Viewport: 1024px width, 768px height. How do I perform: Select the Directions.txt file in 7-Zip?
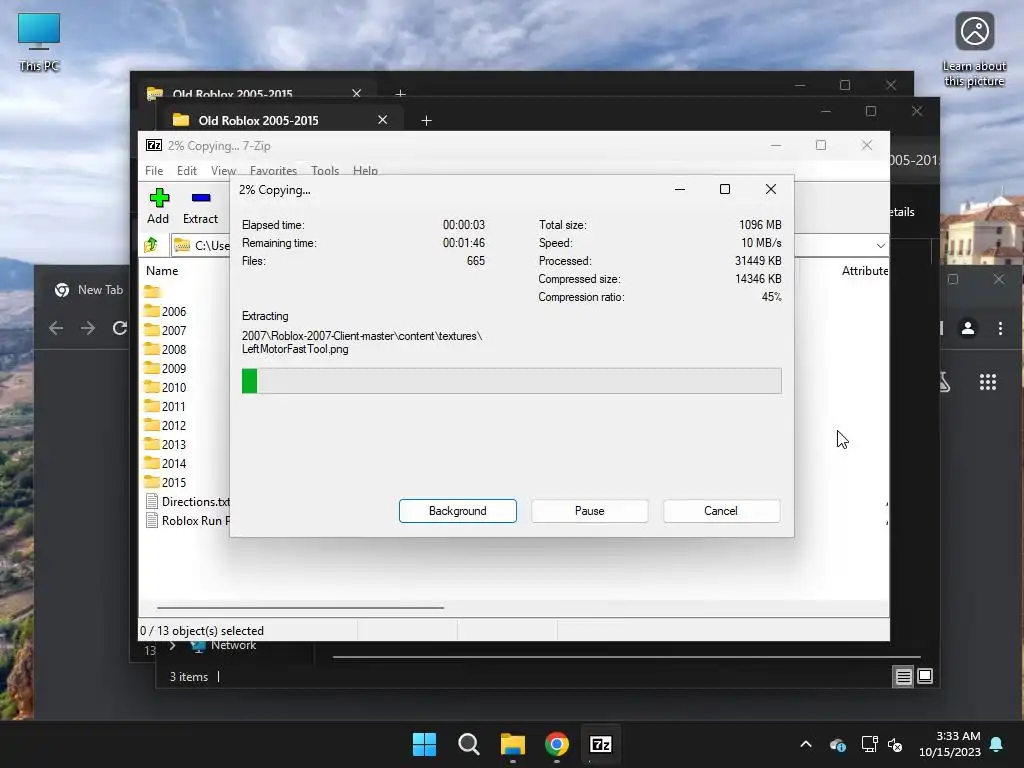[x=187, y=502]
